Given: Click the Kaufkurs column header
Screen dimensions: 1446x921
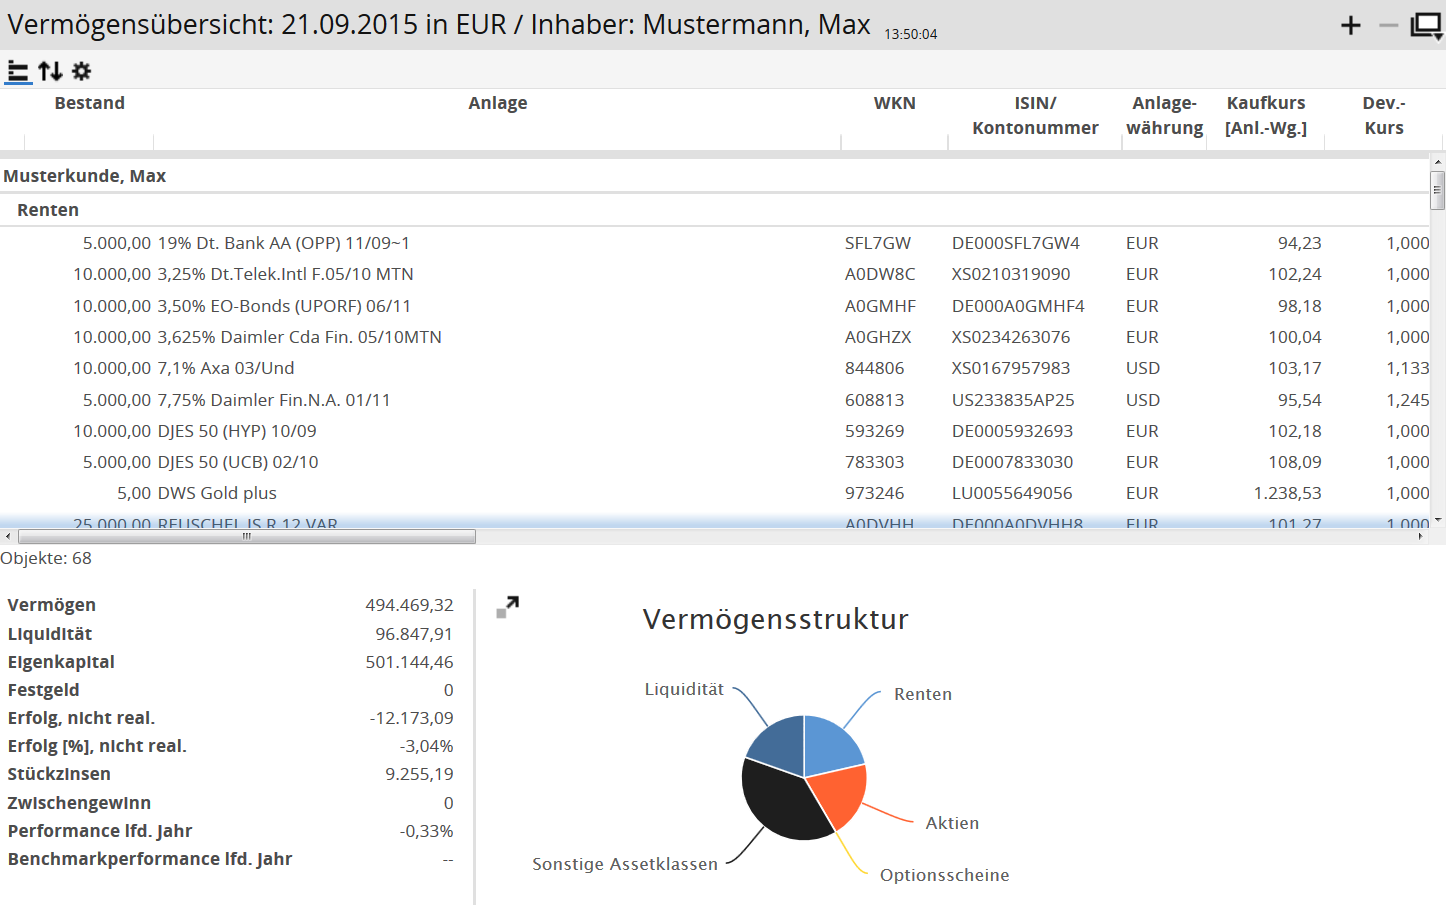Looking at the screenshot, I should [1265, 115].
